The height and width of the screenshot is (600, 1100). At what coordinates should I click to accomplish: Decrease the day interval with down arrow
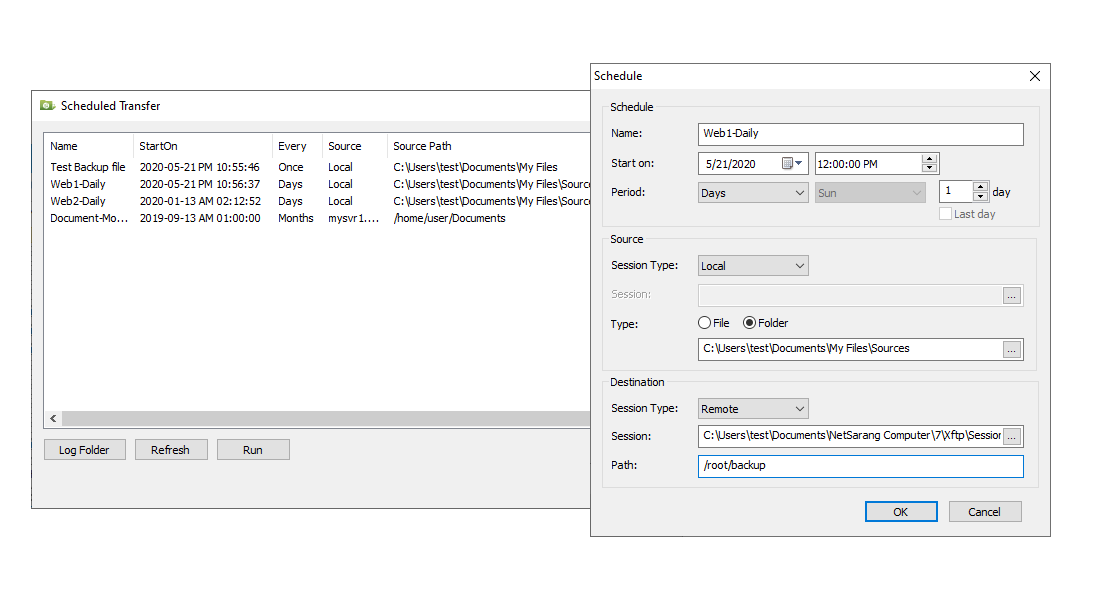point(980,196)
